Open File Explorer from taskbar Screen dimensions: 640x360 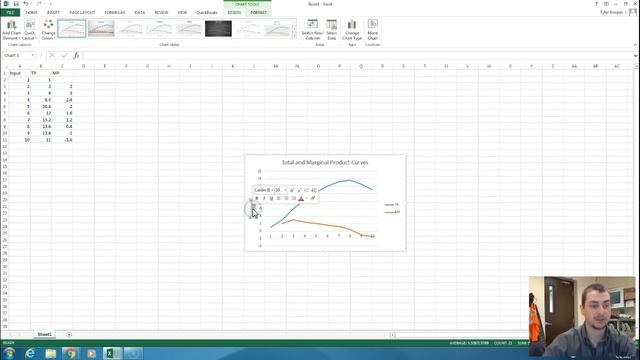point(51,353)
